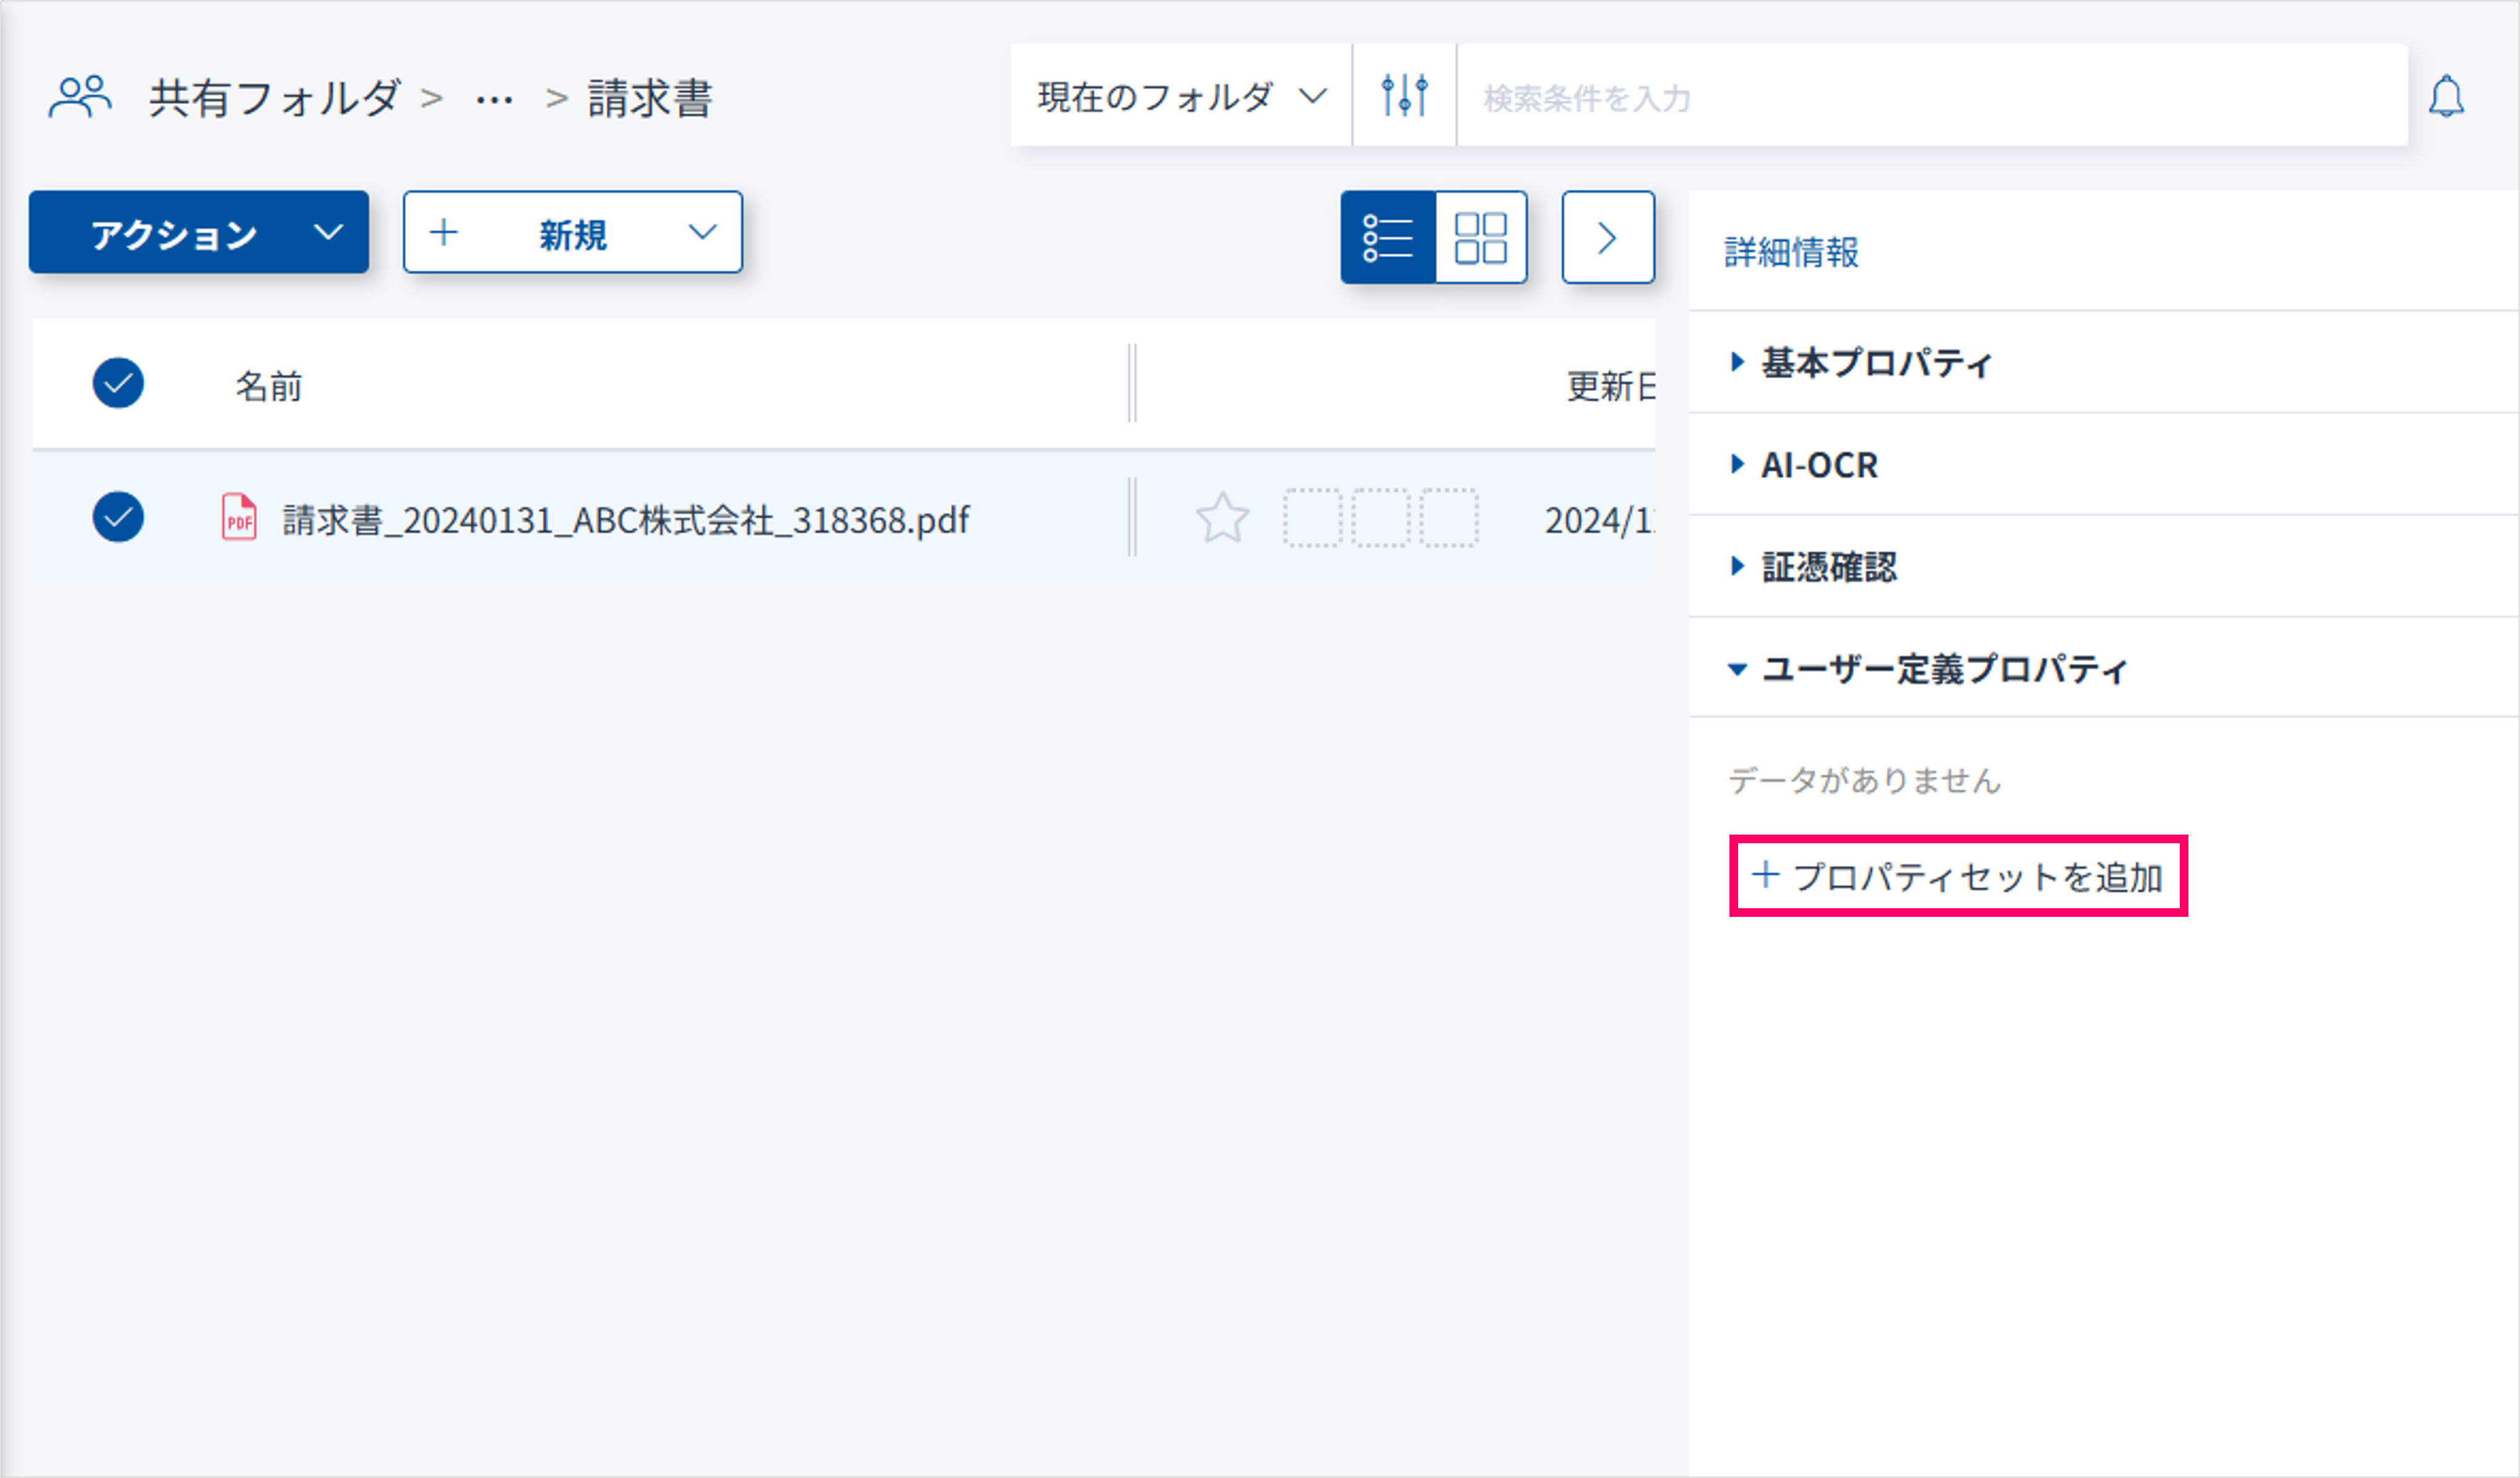Image resolution: width=2520 pixels, height=1478 pixels.
Task: Click the shared folder people icon
Action: point(80,97)
